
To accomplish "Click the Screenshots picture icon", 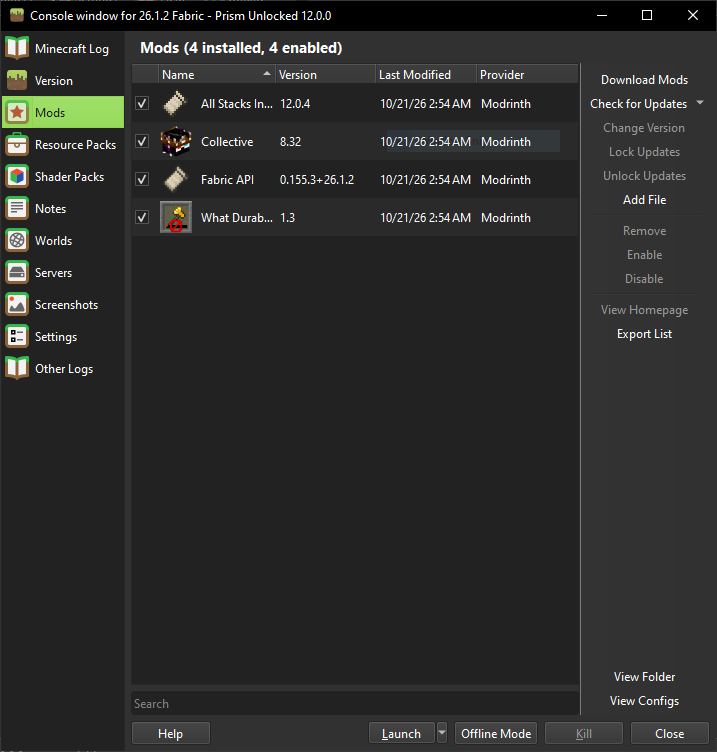I will click(17, 305).
